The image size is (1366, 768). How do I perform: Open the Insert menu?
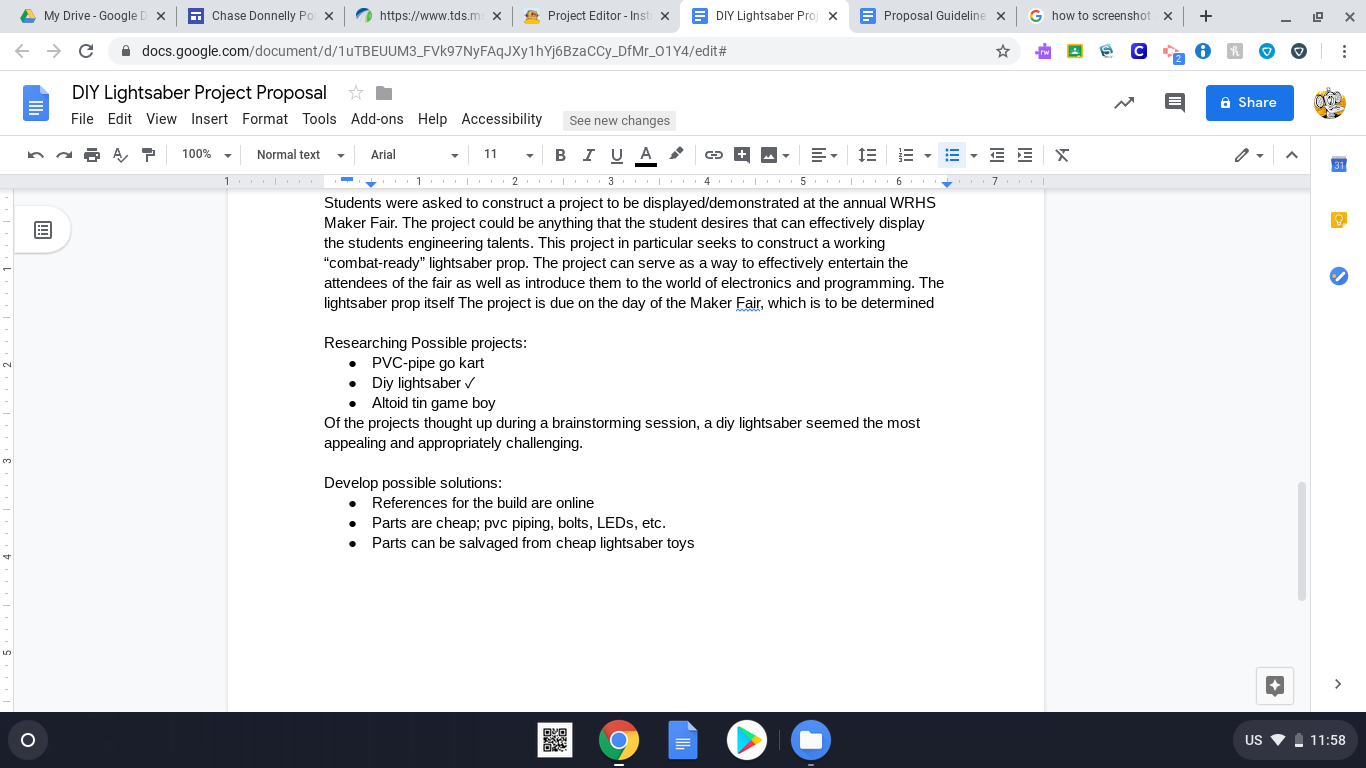tap(210, 119)
